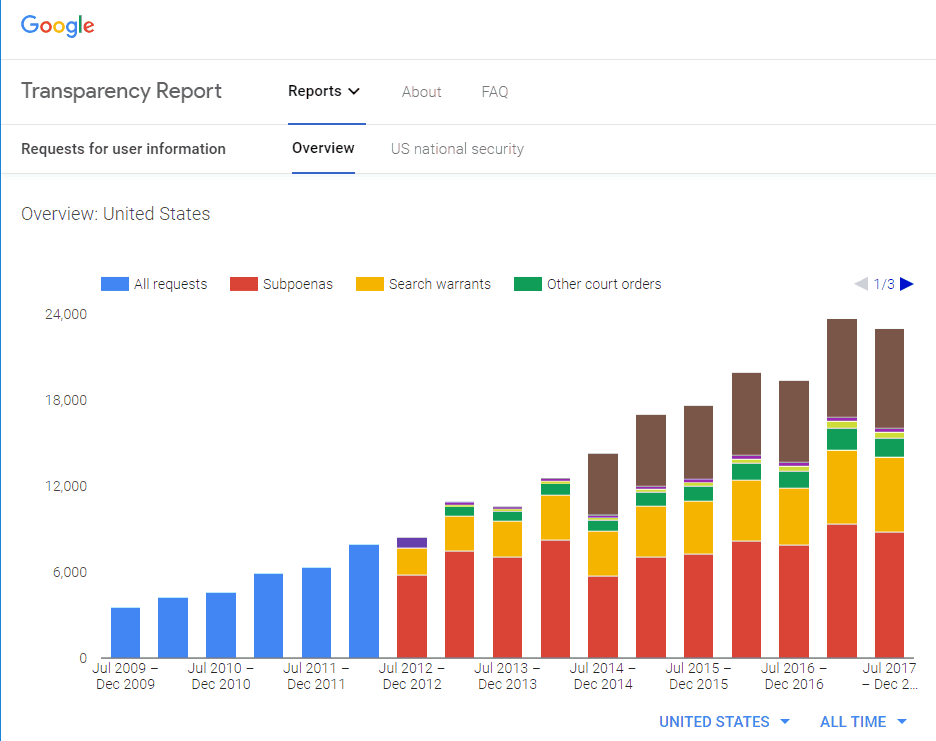936x741 pixels.
Task: Click the 12,000 y-axis label
Action: [66, 486]
